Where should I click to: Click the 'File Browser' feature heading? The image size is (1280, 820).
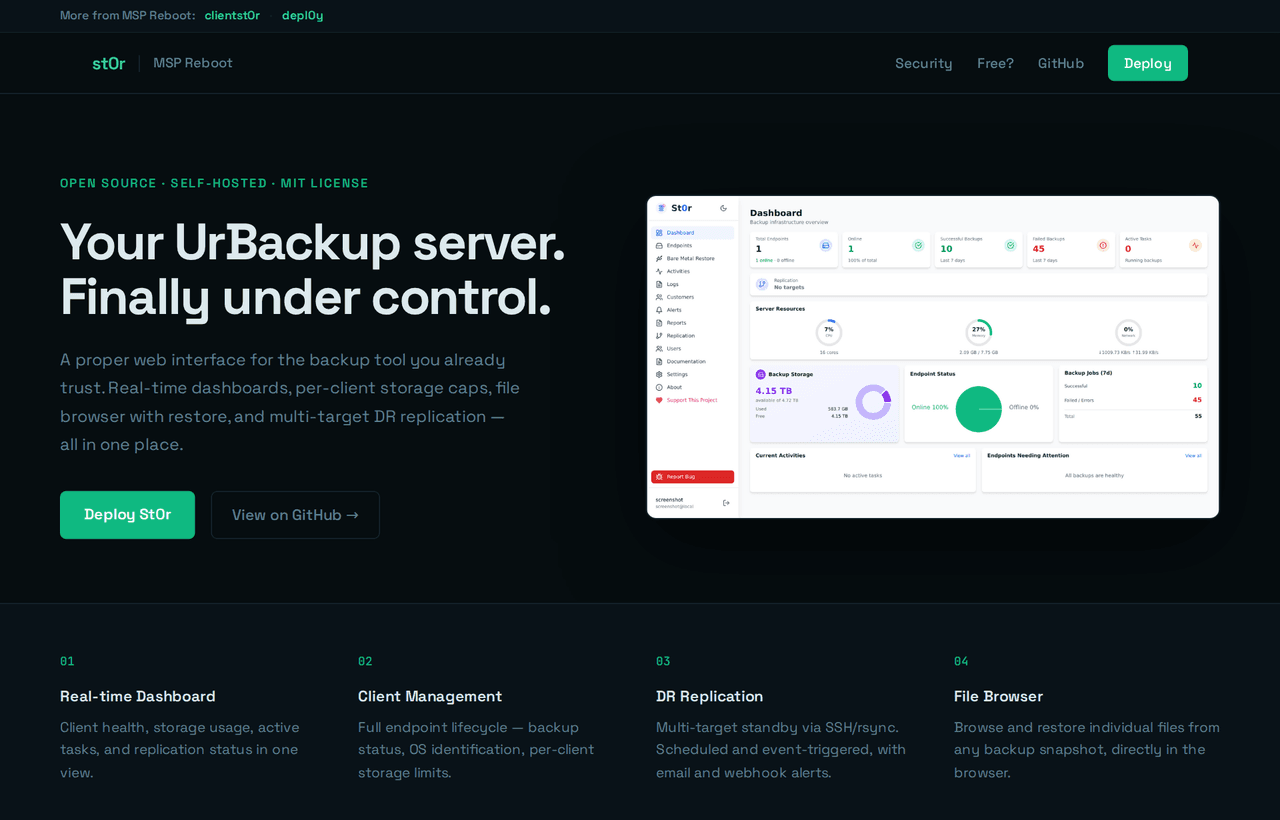(998, 696)
